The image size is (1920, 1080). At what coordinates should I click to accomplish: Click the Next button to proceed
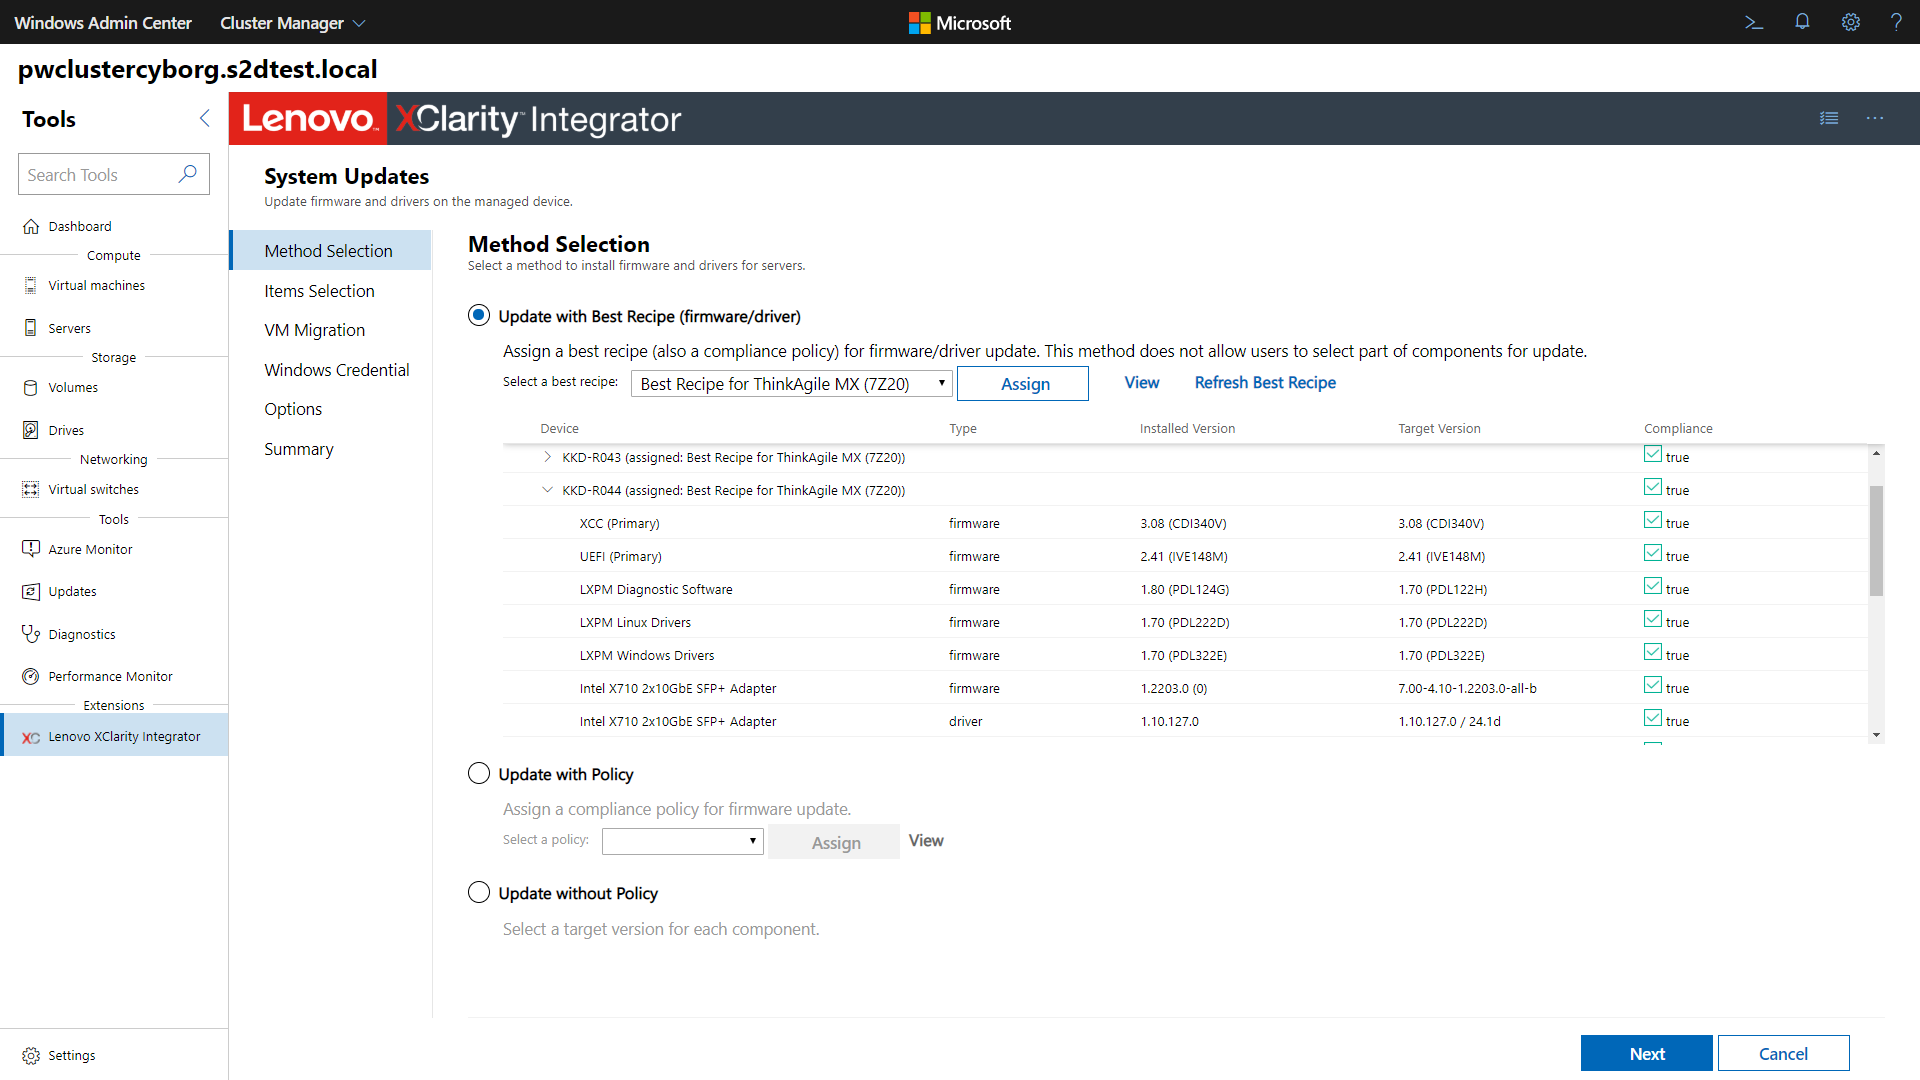click(1646, 1052)
